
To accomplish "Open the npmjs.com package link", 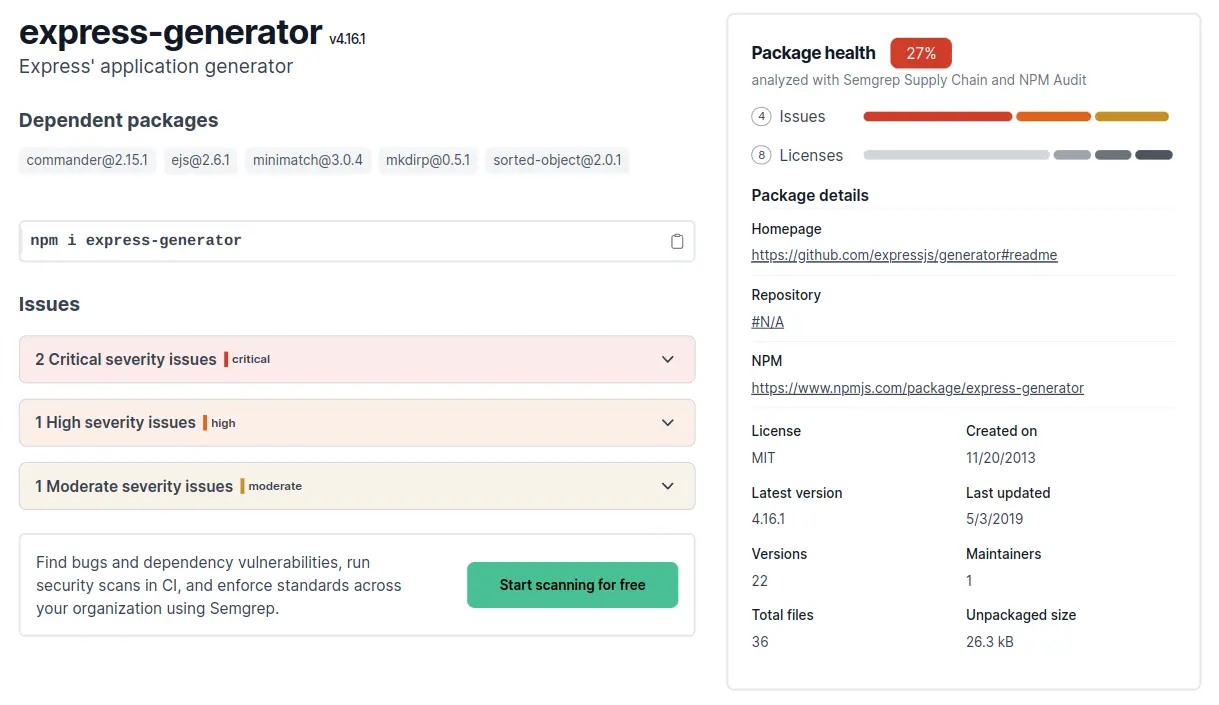I will pos(917,388).
